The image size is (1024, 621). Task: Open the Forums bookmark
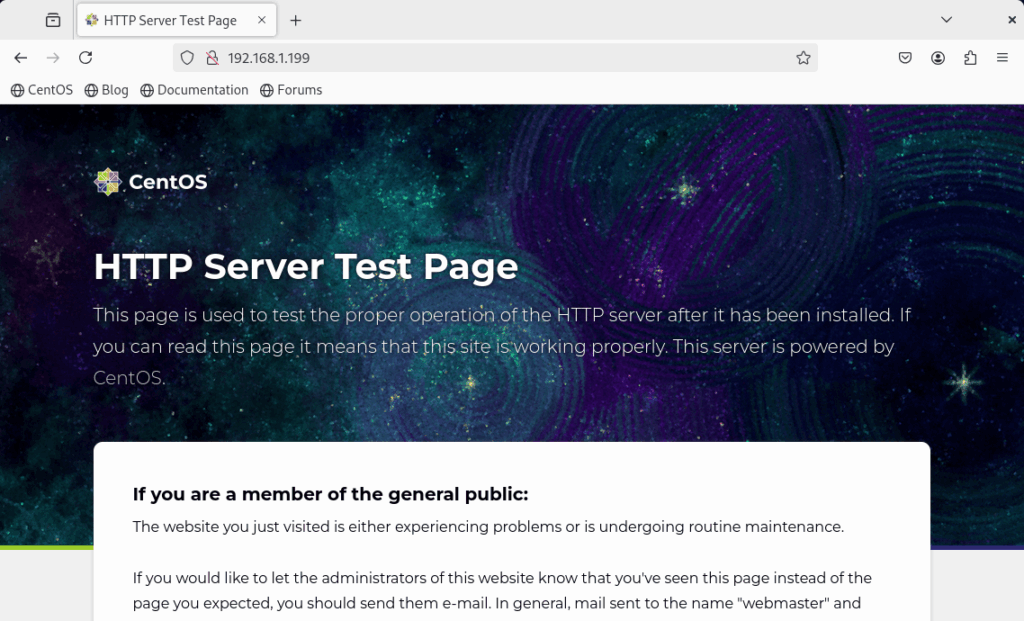coord(291,90)
